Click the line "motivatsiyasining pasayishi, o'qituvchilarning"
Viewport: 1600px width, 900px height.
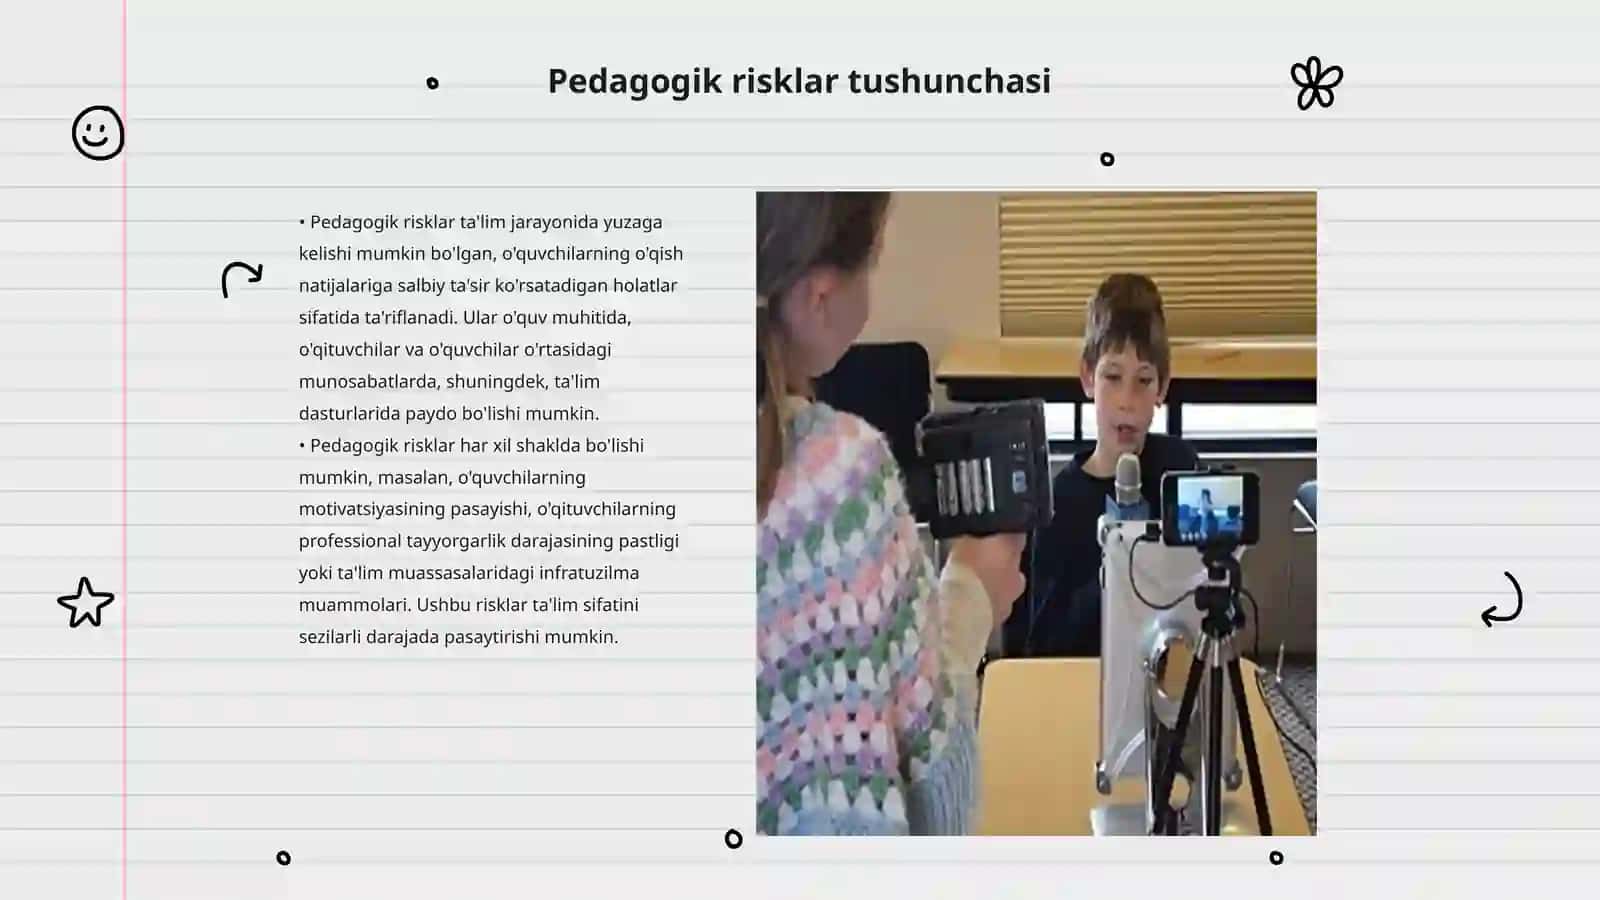(x=487, y=509)
